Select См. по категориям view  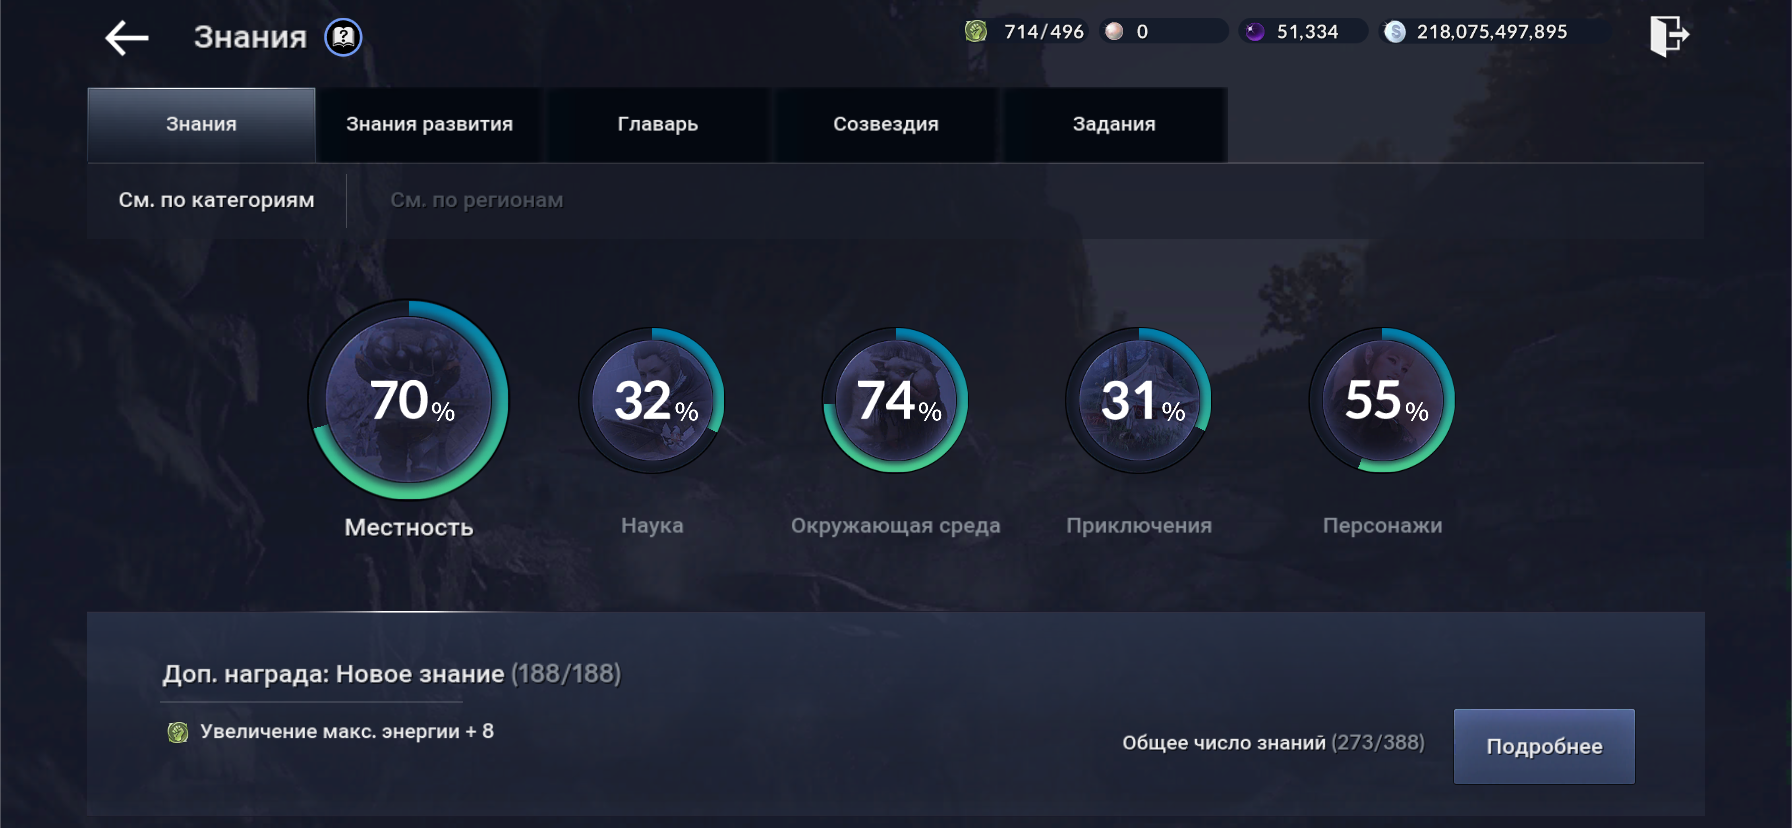click(x=216, y=200)
